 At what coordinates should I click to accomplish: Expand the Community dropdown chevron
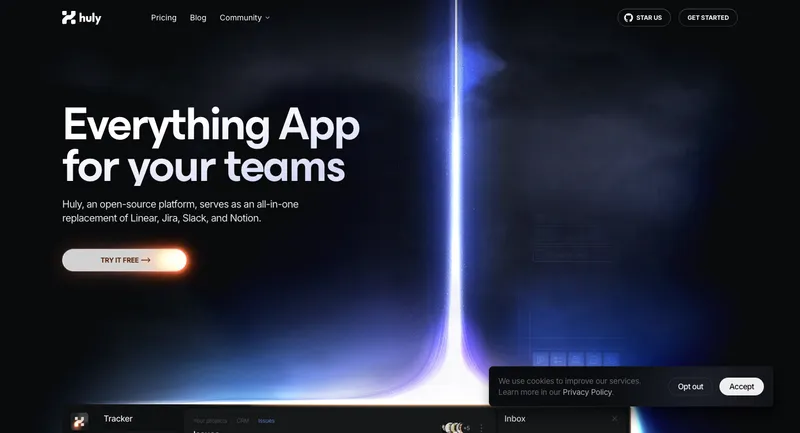click(x=268, y=18)
